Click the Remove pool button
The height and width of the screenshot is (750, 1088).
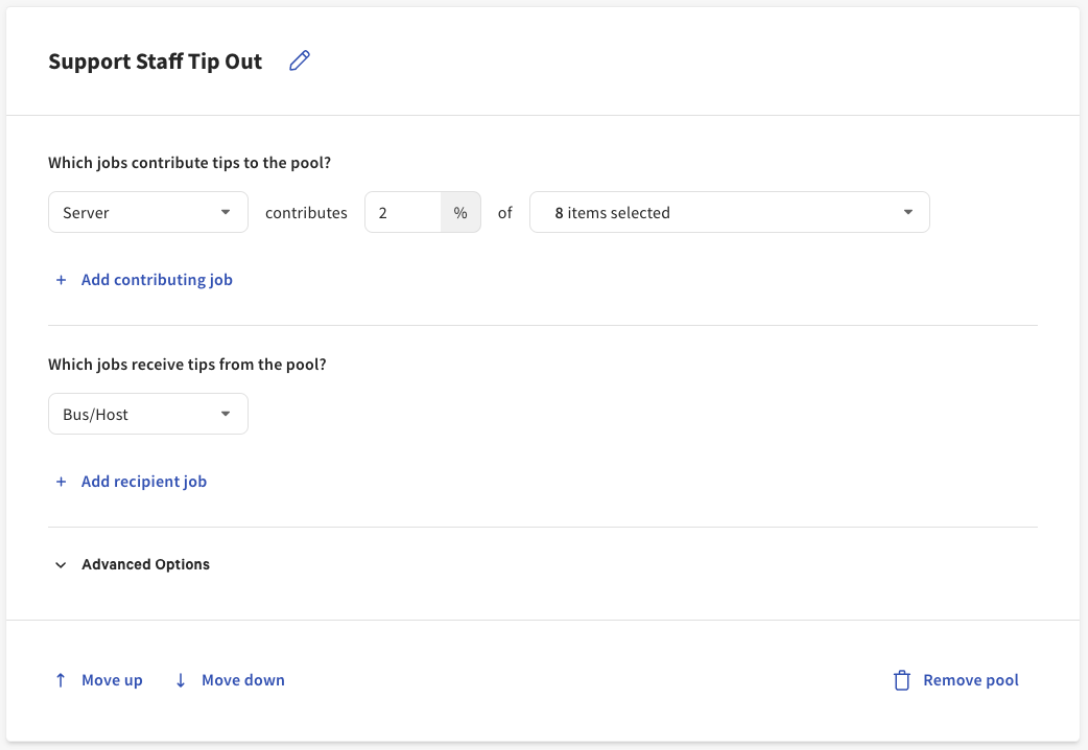coord(970,680)
